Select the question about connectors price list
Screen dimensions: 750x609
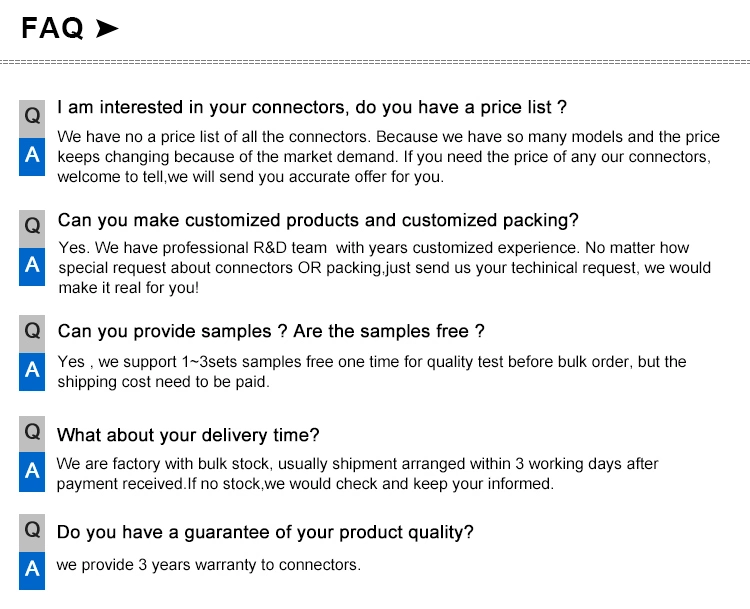[x=312, y=107]
